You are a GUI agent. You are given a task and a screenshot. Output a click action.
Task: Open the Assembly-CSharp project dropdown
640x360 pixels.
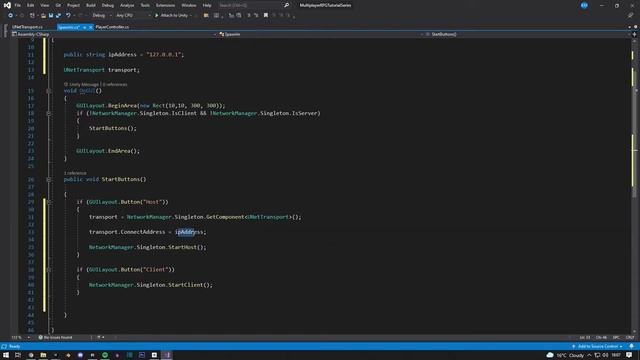[114, 34]
